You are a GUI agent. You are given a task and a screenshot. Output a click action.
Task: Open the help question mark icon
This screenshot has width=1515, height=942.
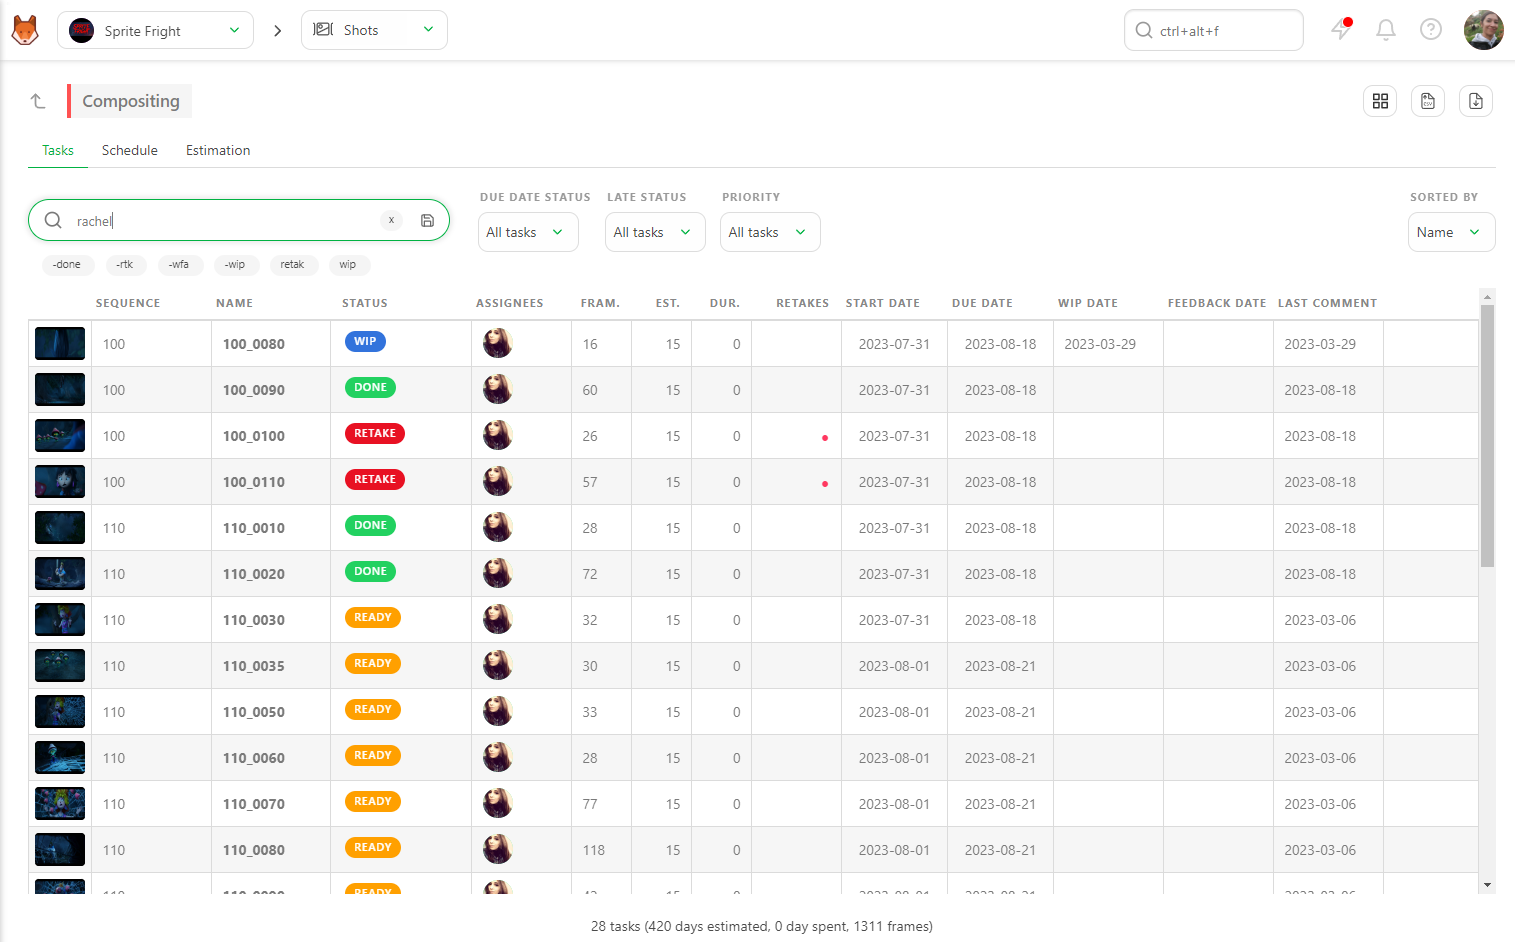[1431, 30]
